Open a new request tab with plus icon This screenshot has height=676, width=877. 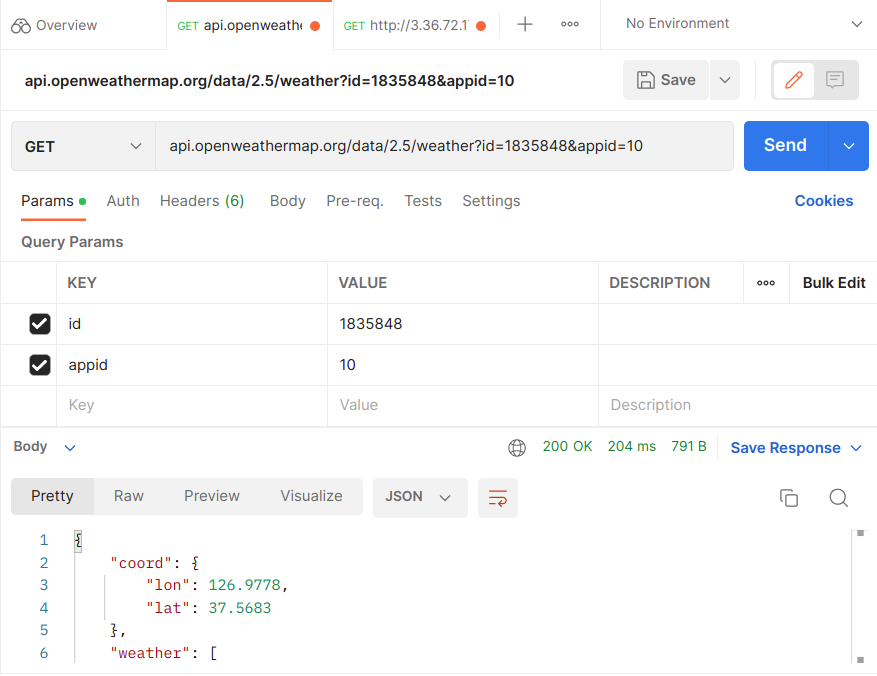[x=525, y=24]
